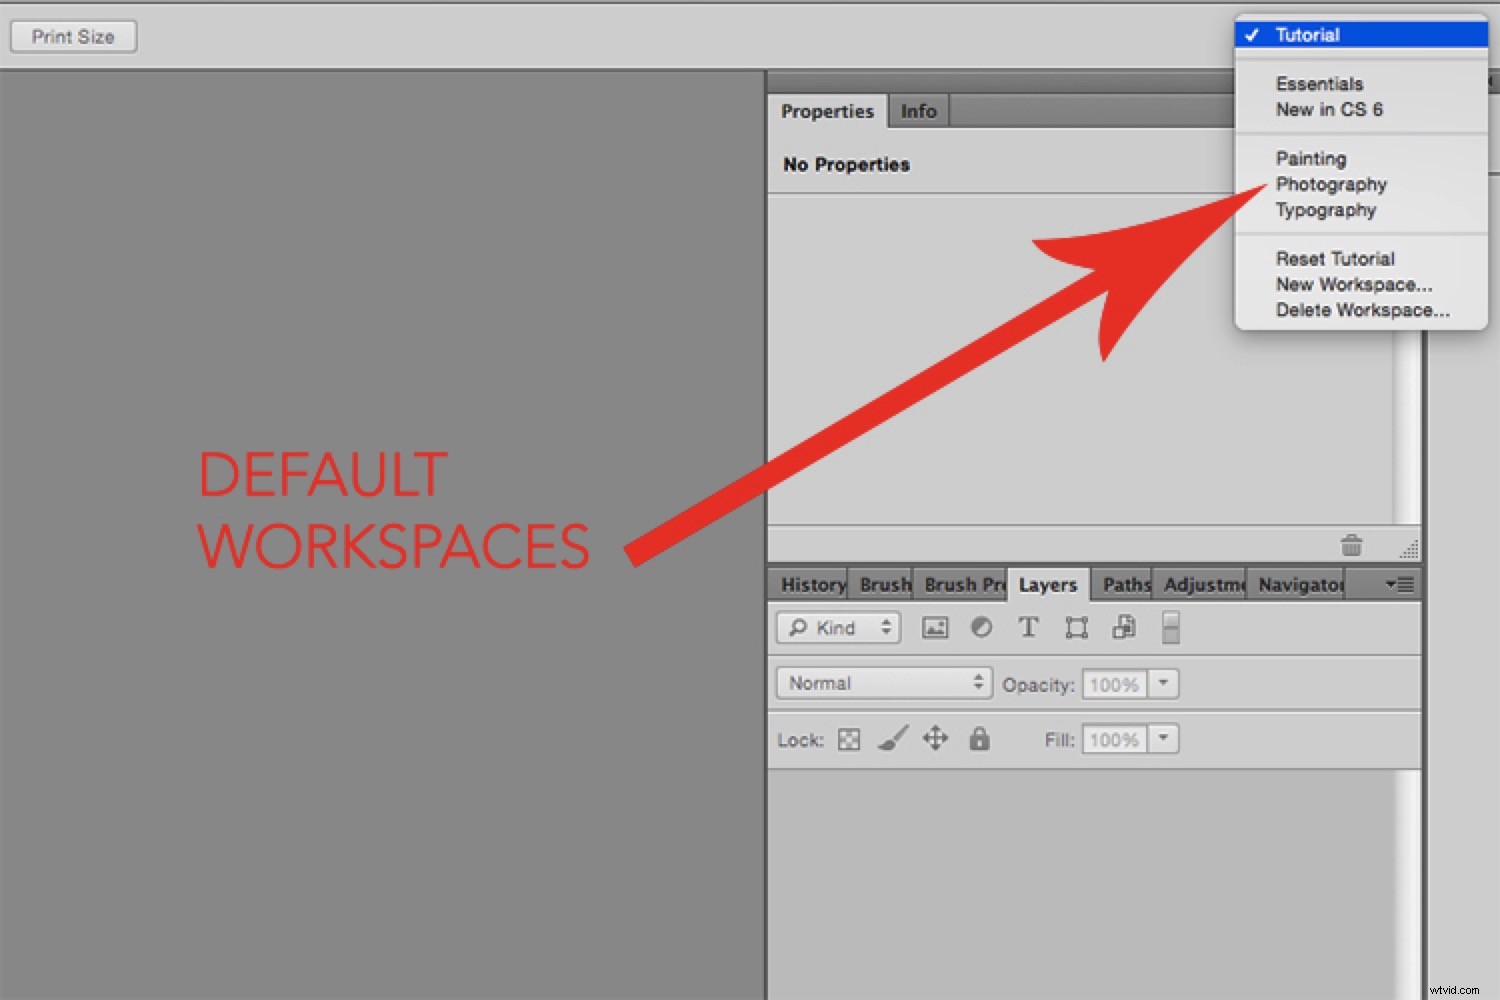Open the Kind filter dropdown
The height and width of the screenshot is (1000, 1500).
[838, 627]
